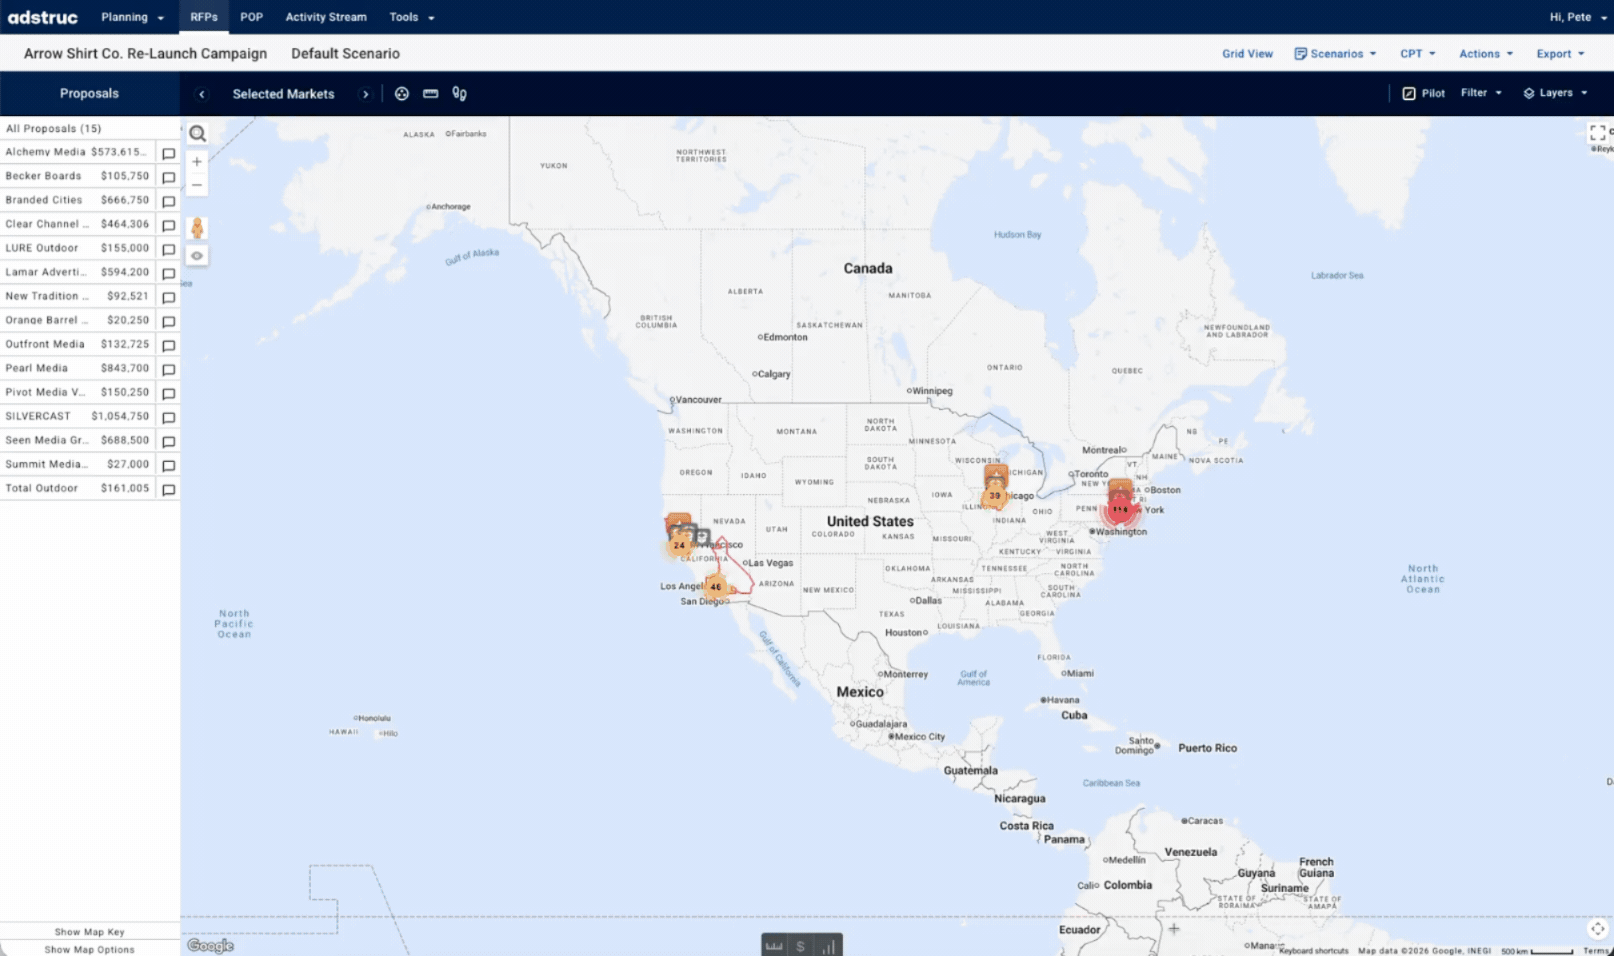Click the bar chart icon in bottom toolbar
Image resolution: width=1614 pixels, height=956 pixels.
[x=828, y=946]
